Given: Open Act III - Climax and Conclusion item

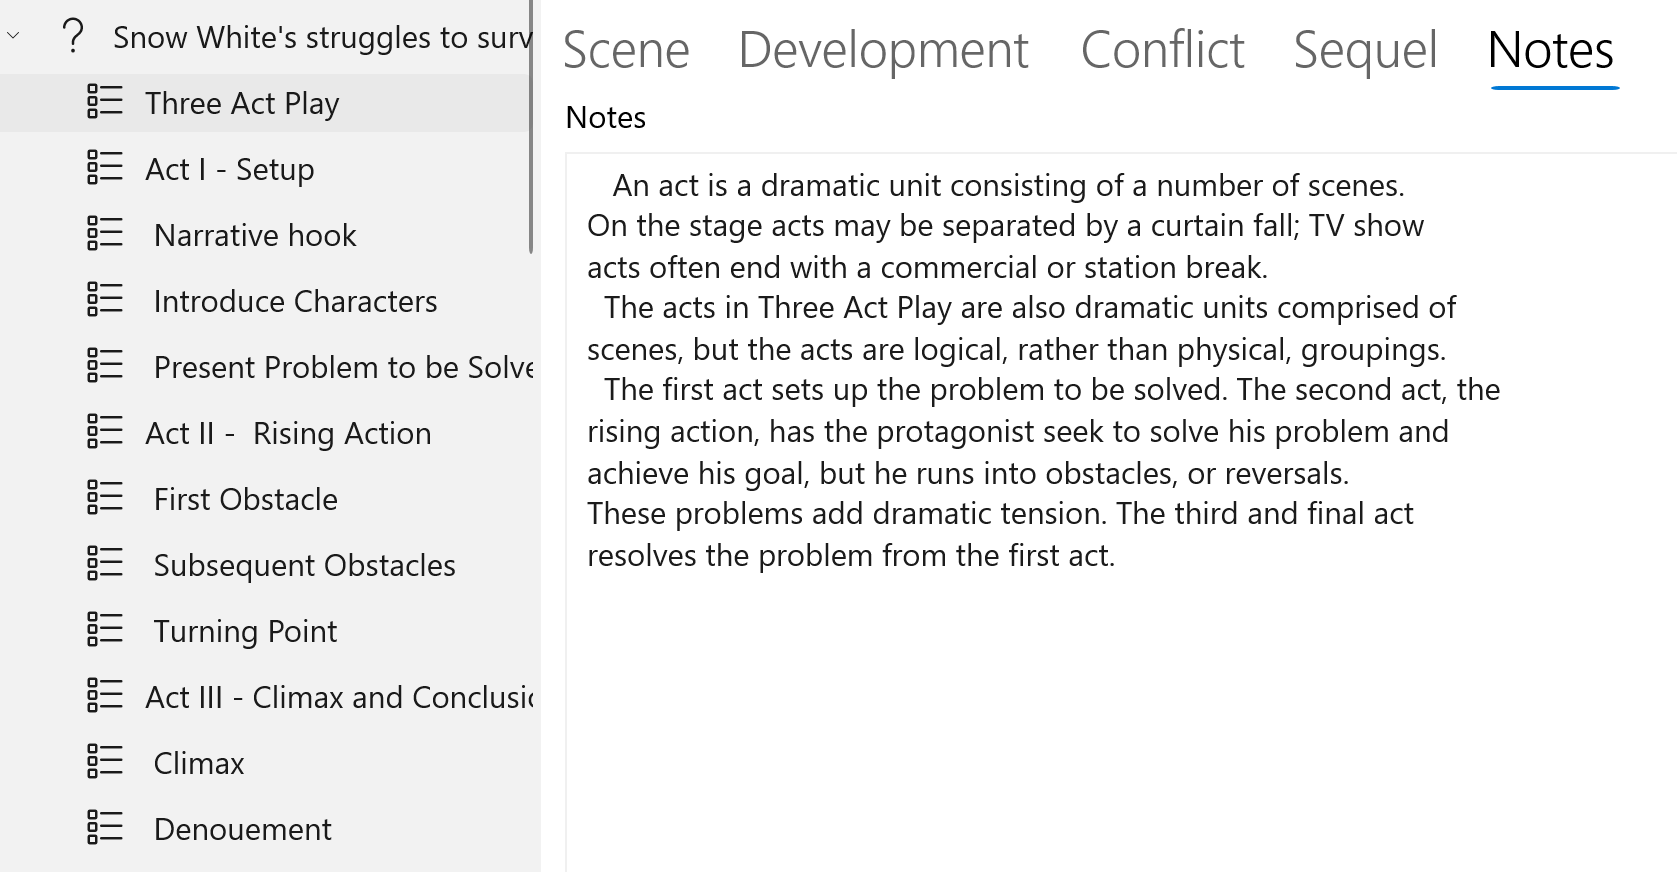Looking at the screenshot, I should point(338,697).
